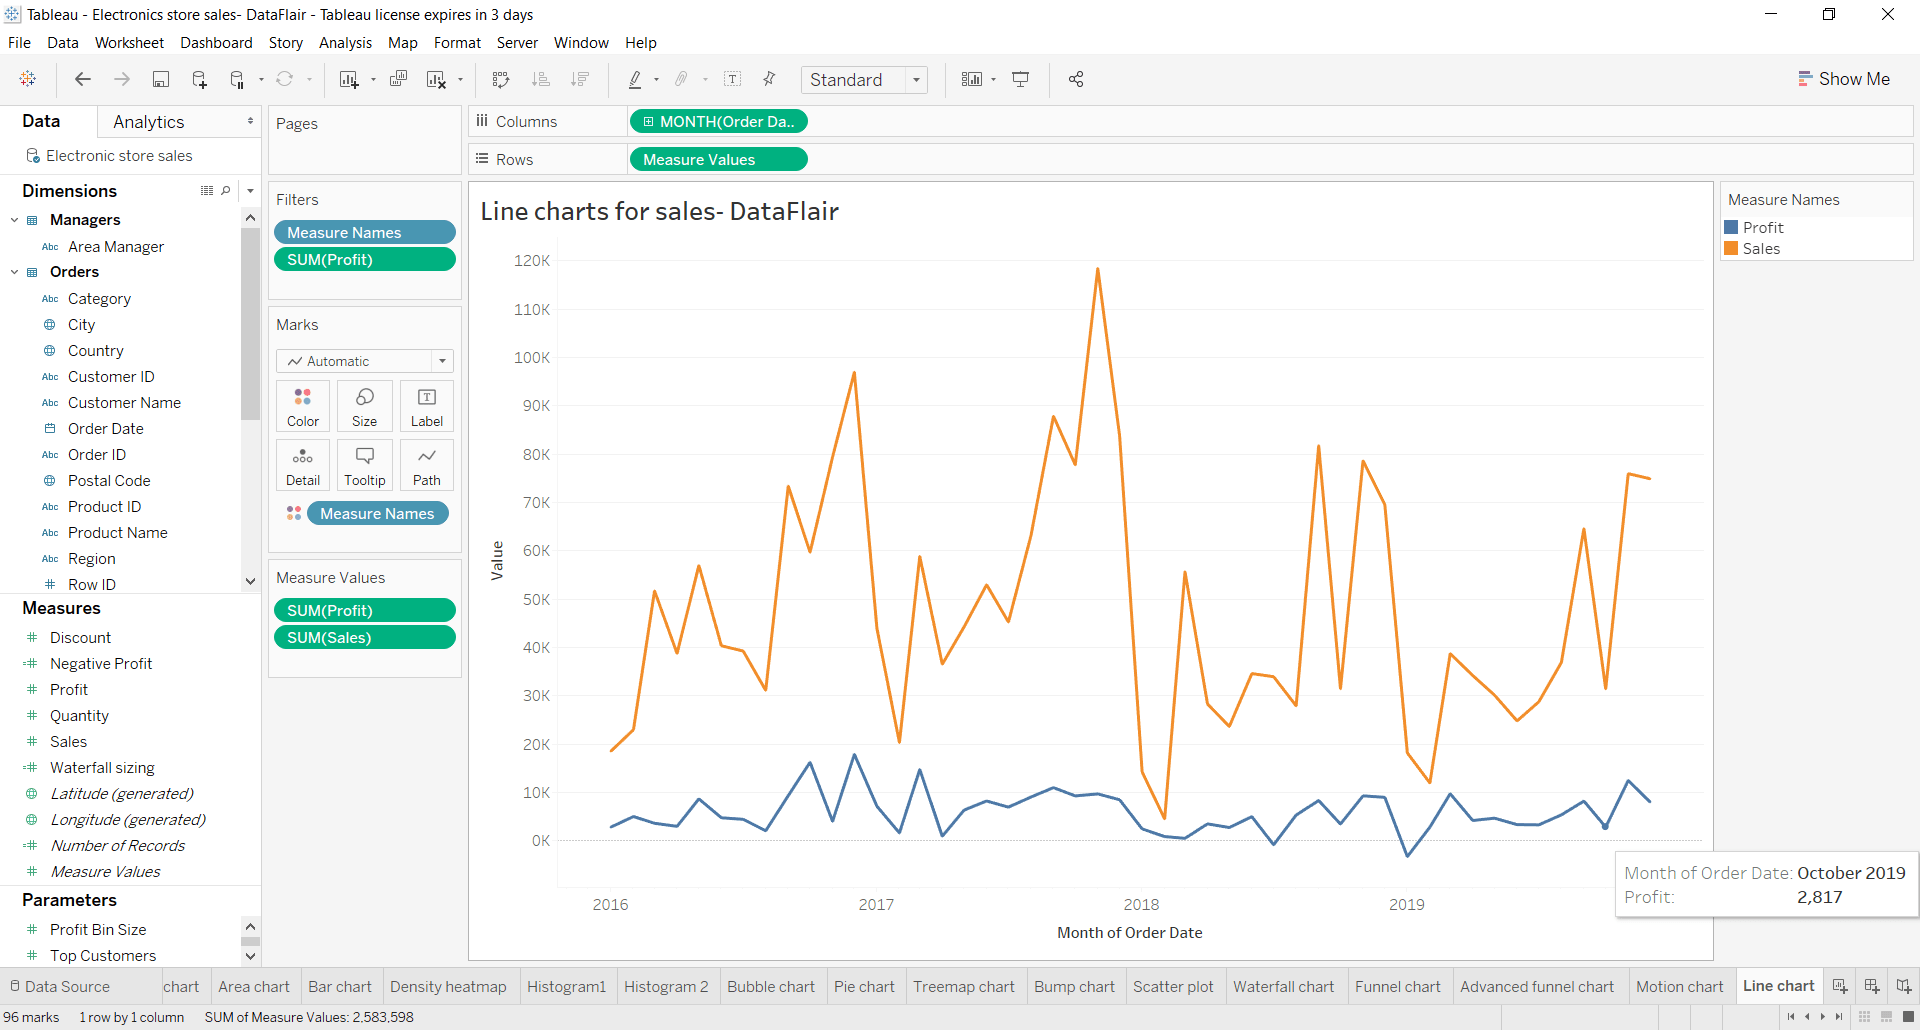The height and width of the screenshot is (1030, 1920).
Task: Sort ascending toolbar icon
Action: coord(541,79)
